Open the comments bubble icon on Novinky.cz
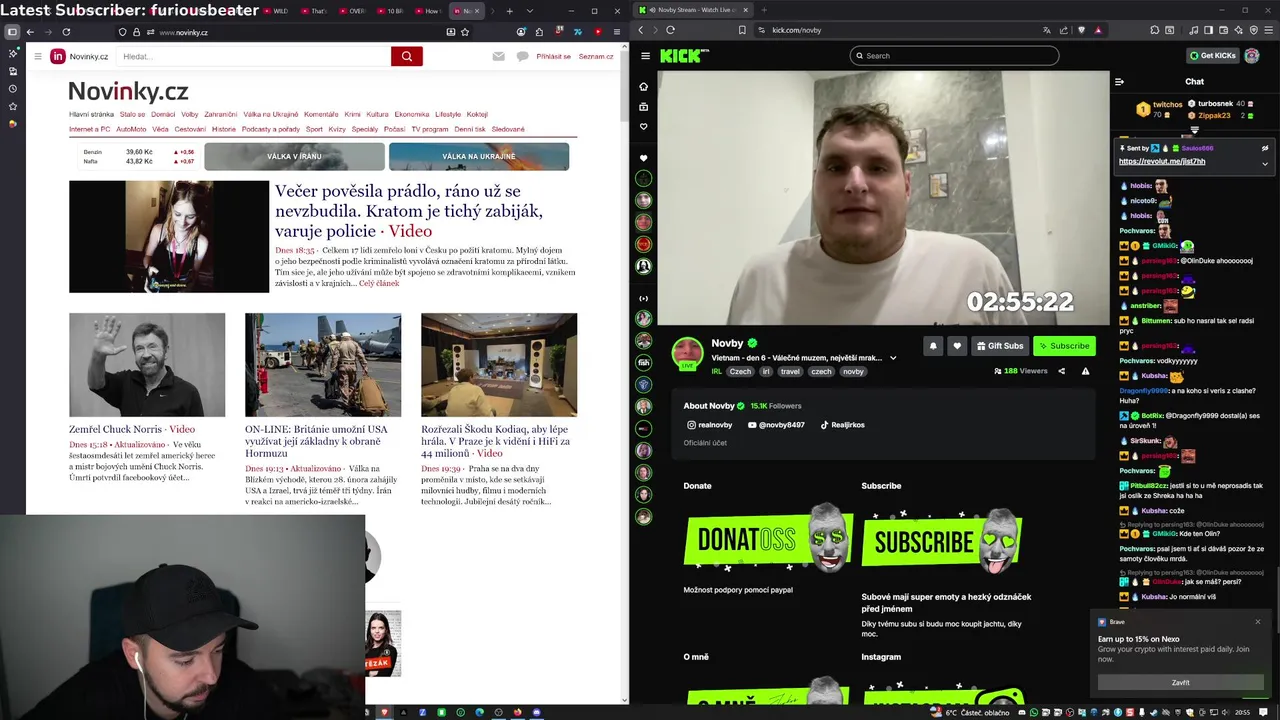The image size is (1280, 720). pos(522,56)
